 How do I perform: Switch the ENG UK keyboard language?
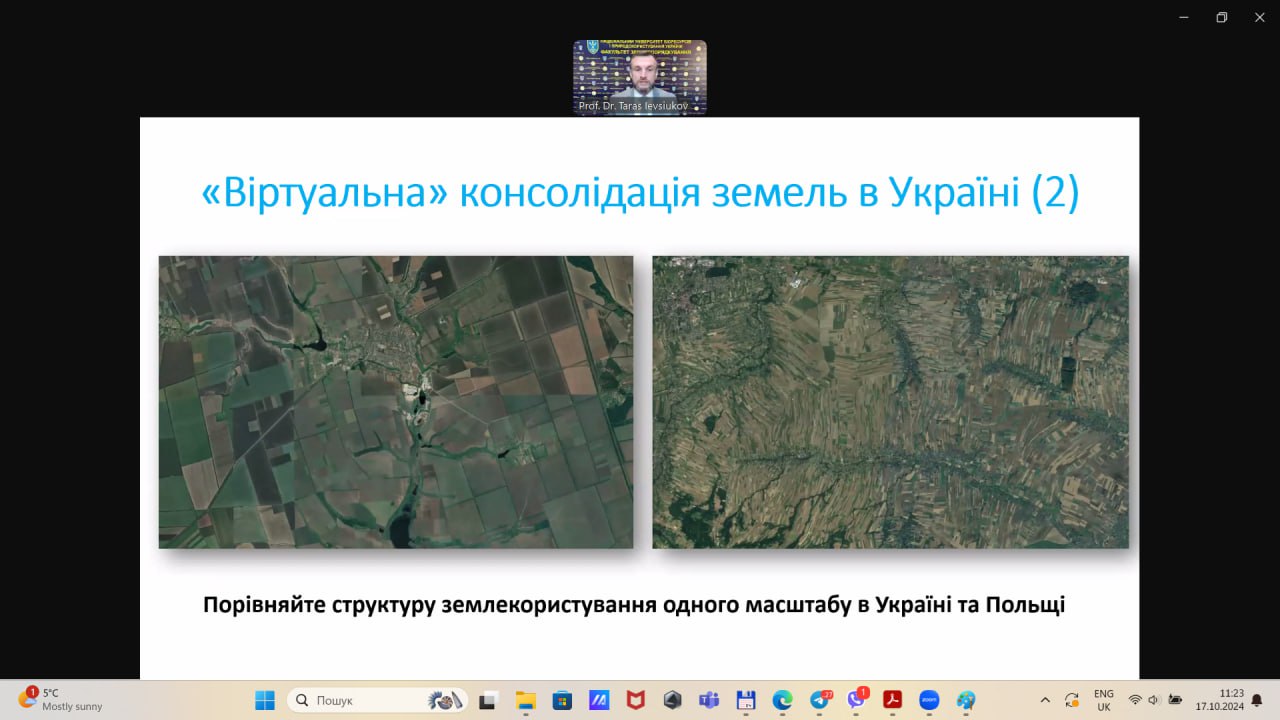click(x=1103, y=700)
